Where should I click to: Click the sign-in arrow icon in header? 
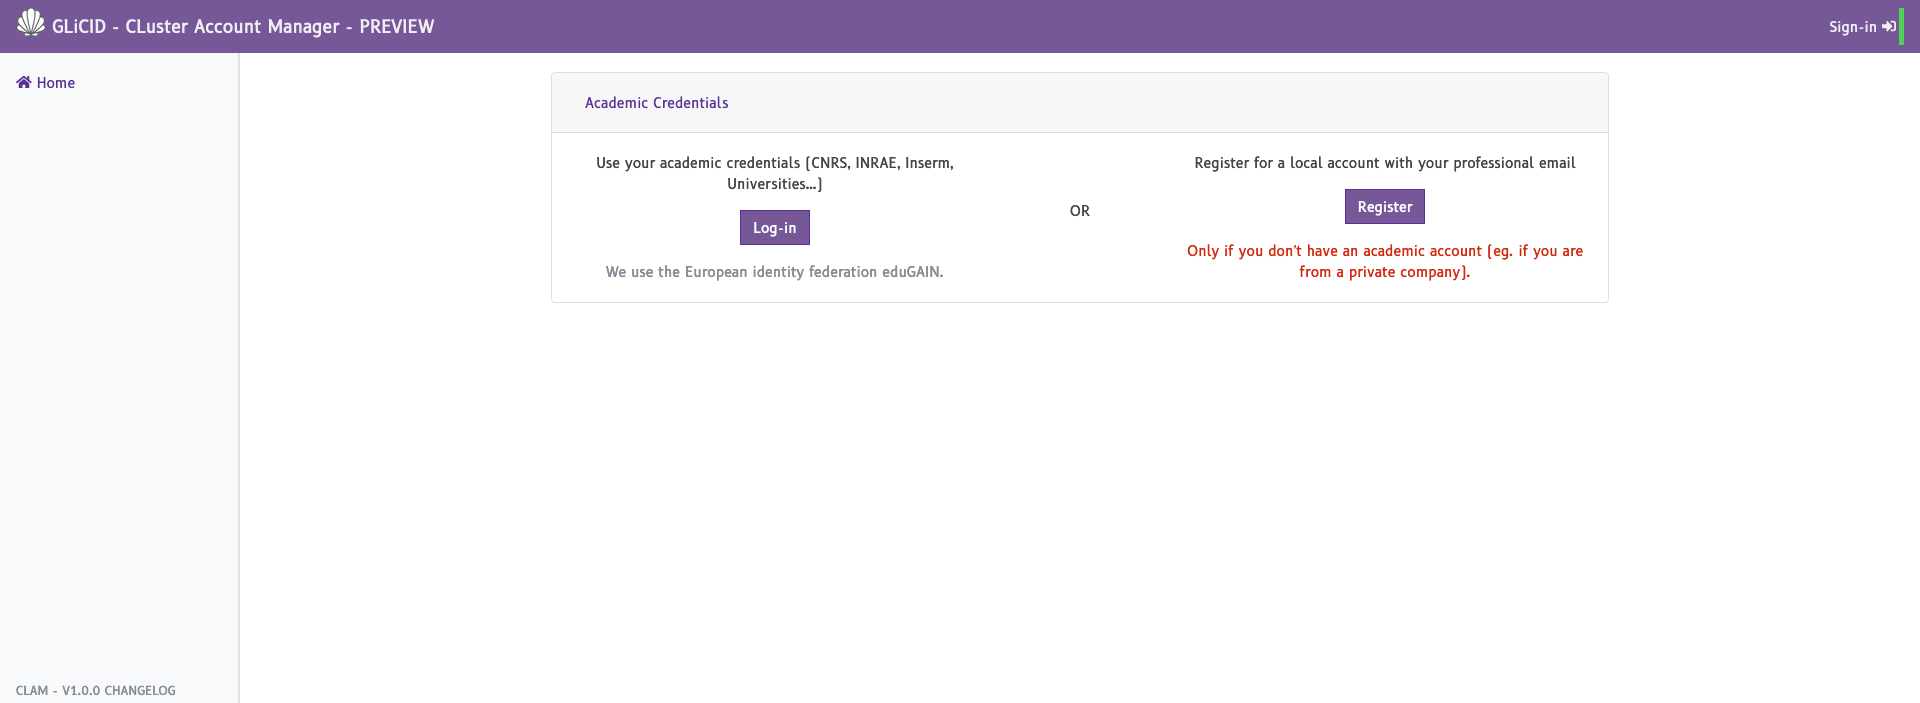[1888, 27]
